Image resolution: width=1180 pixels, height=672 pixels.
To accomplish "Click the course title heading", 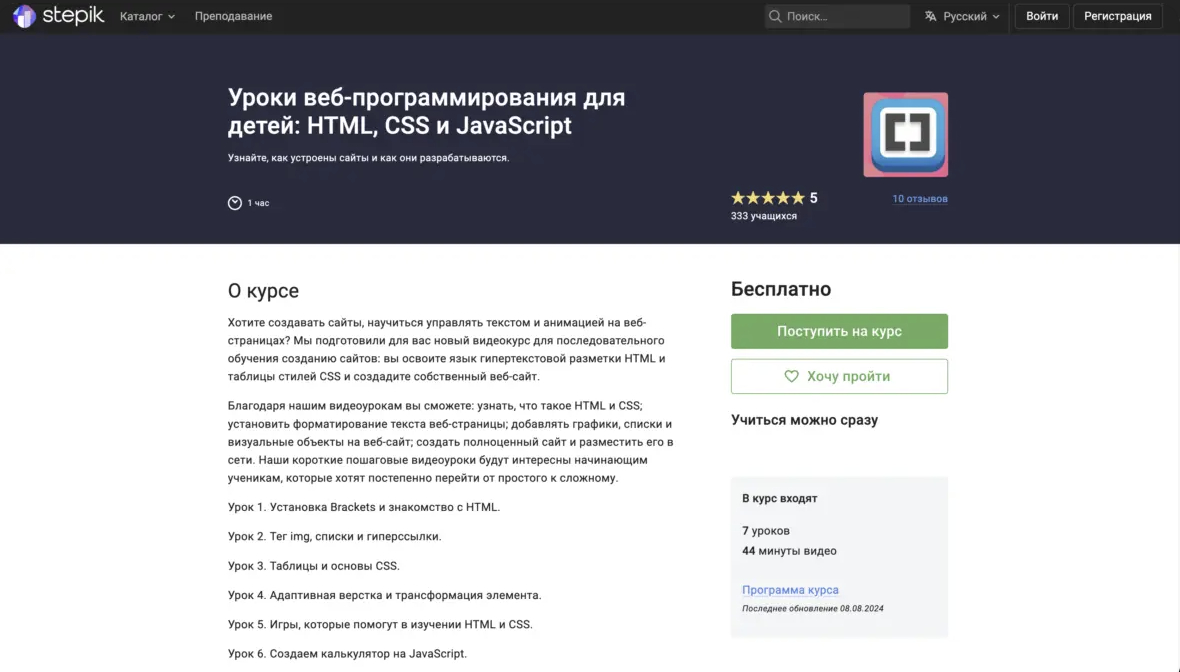I will (x=426, y=111).
